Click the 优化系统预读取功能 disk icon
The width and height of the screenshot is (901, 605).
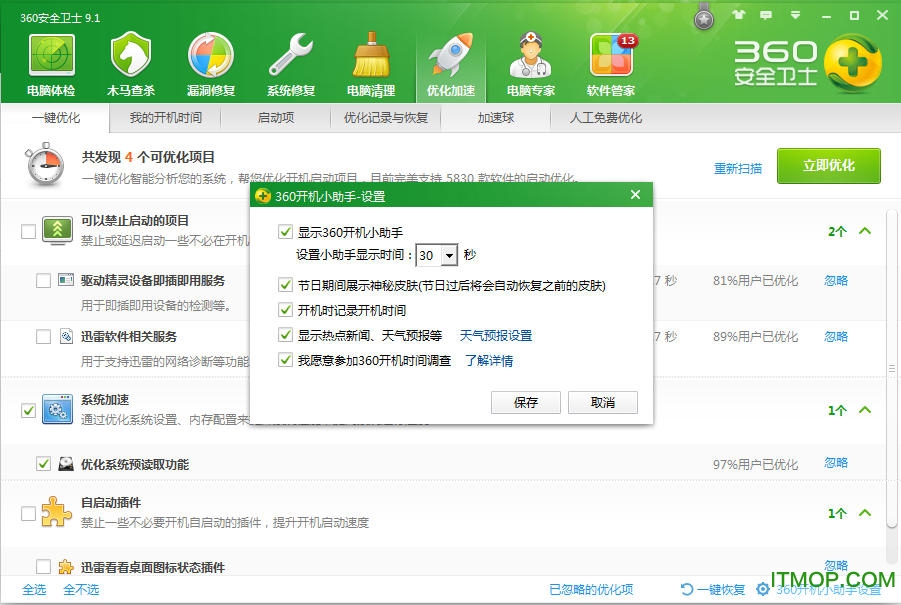pyautogui.click(x=66, y=464)
